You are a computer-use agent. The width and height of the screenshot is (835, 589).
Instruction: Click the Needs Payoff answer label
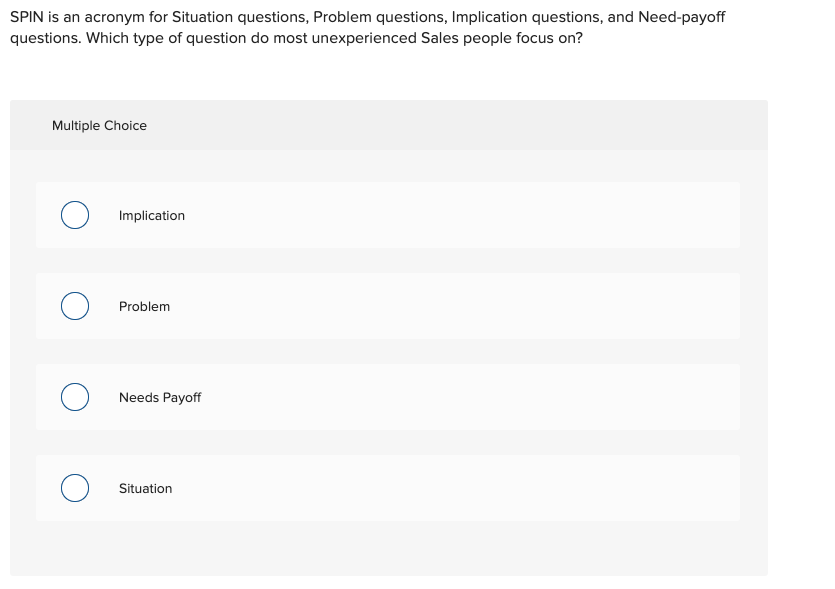pos(160,397)
